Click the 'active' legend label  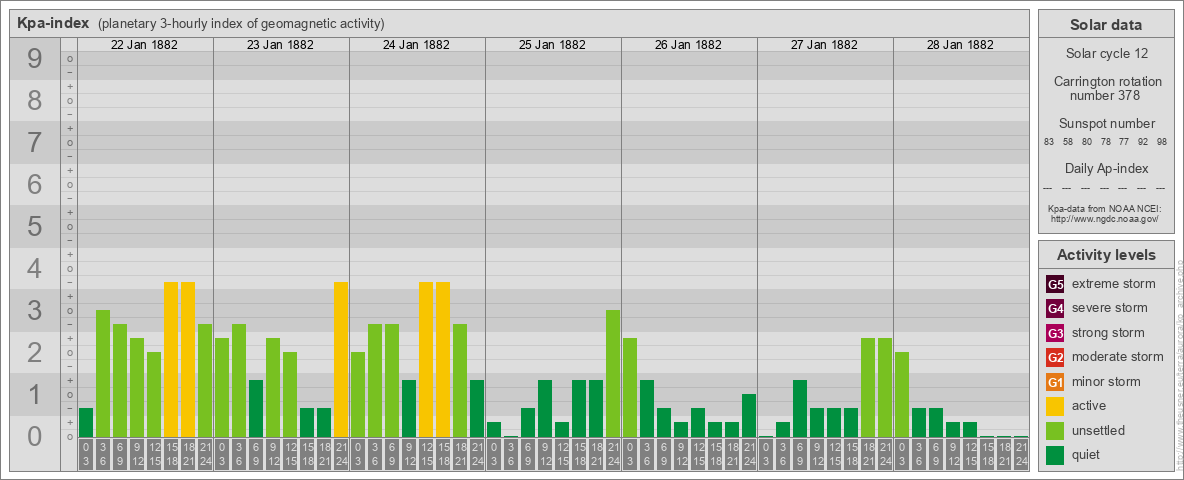(1089, 406)
